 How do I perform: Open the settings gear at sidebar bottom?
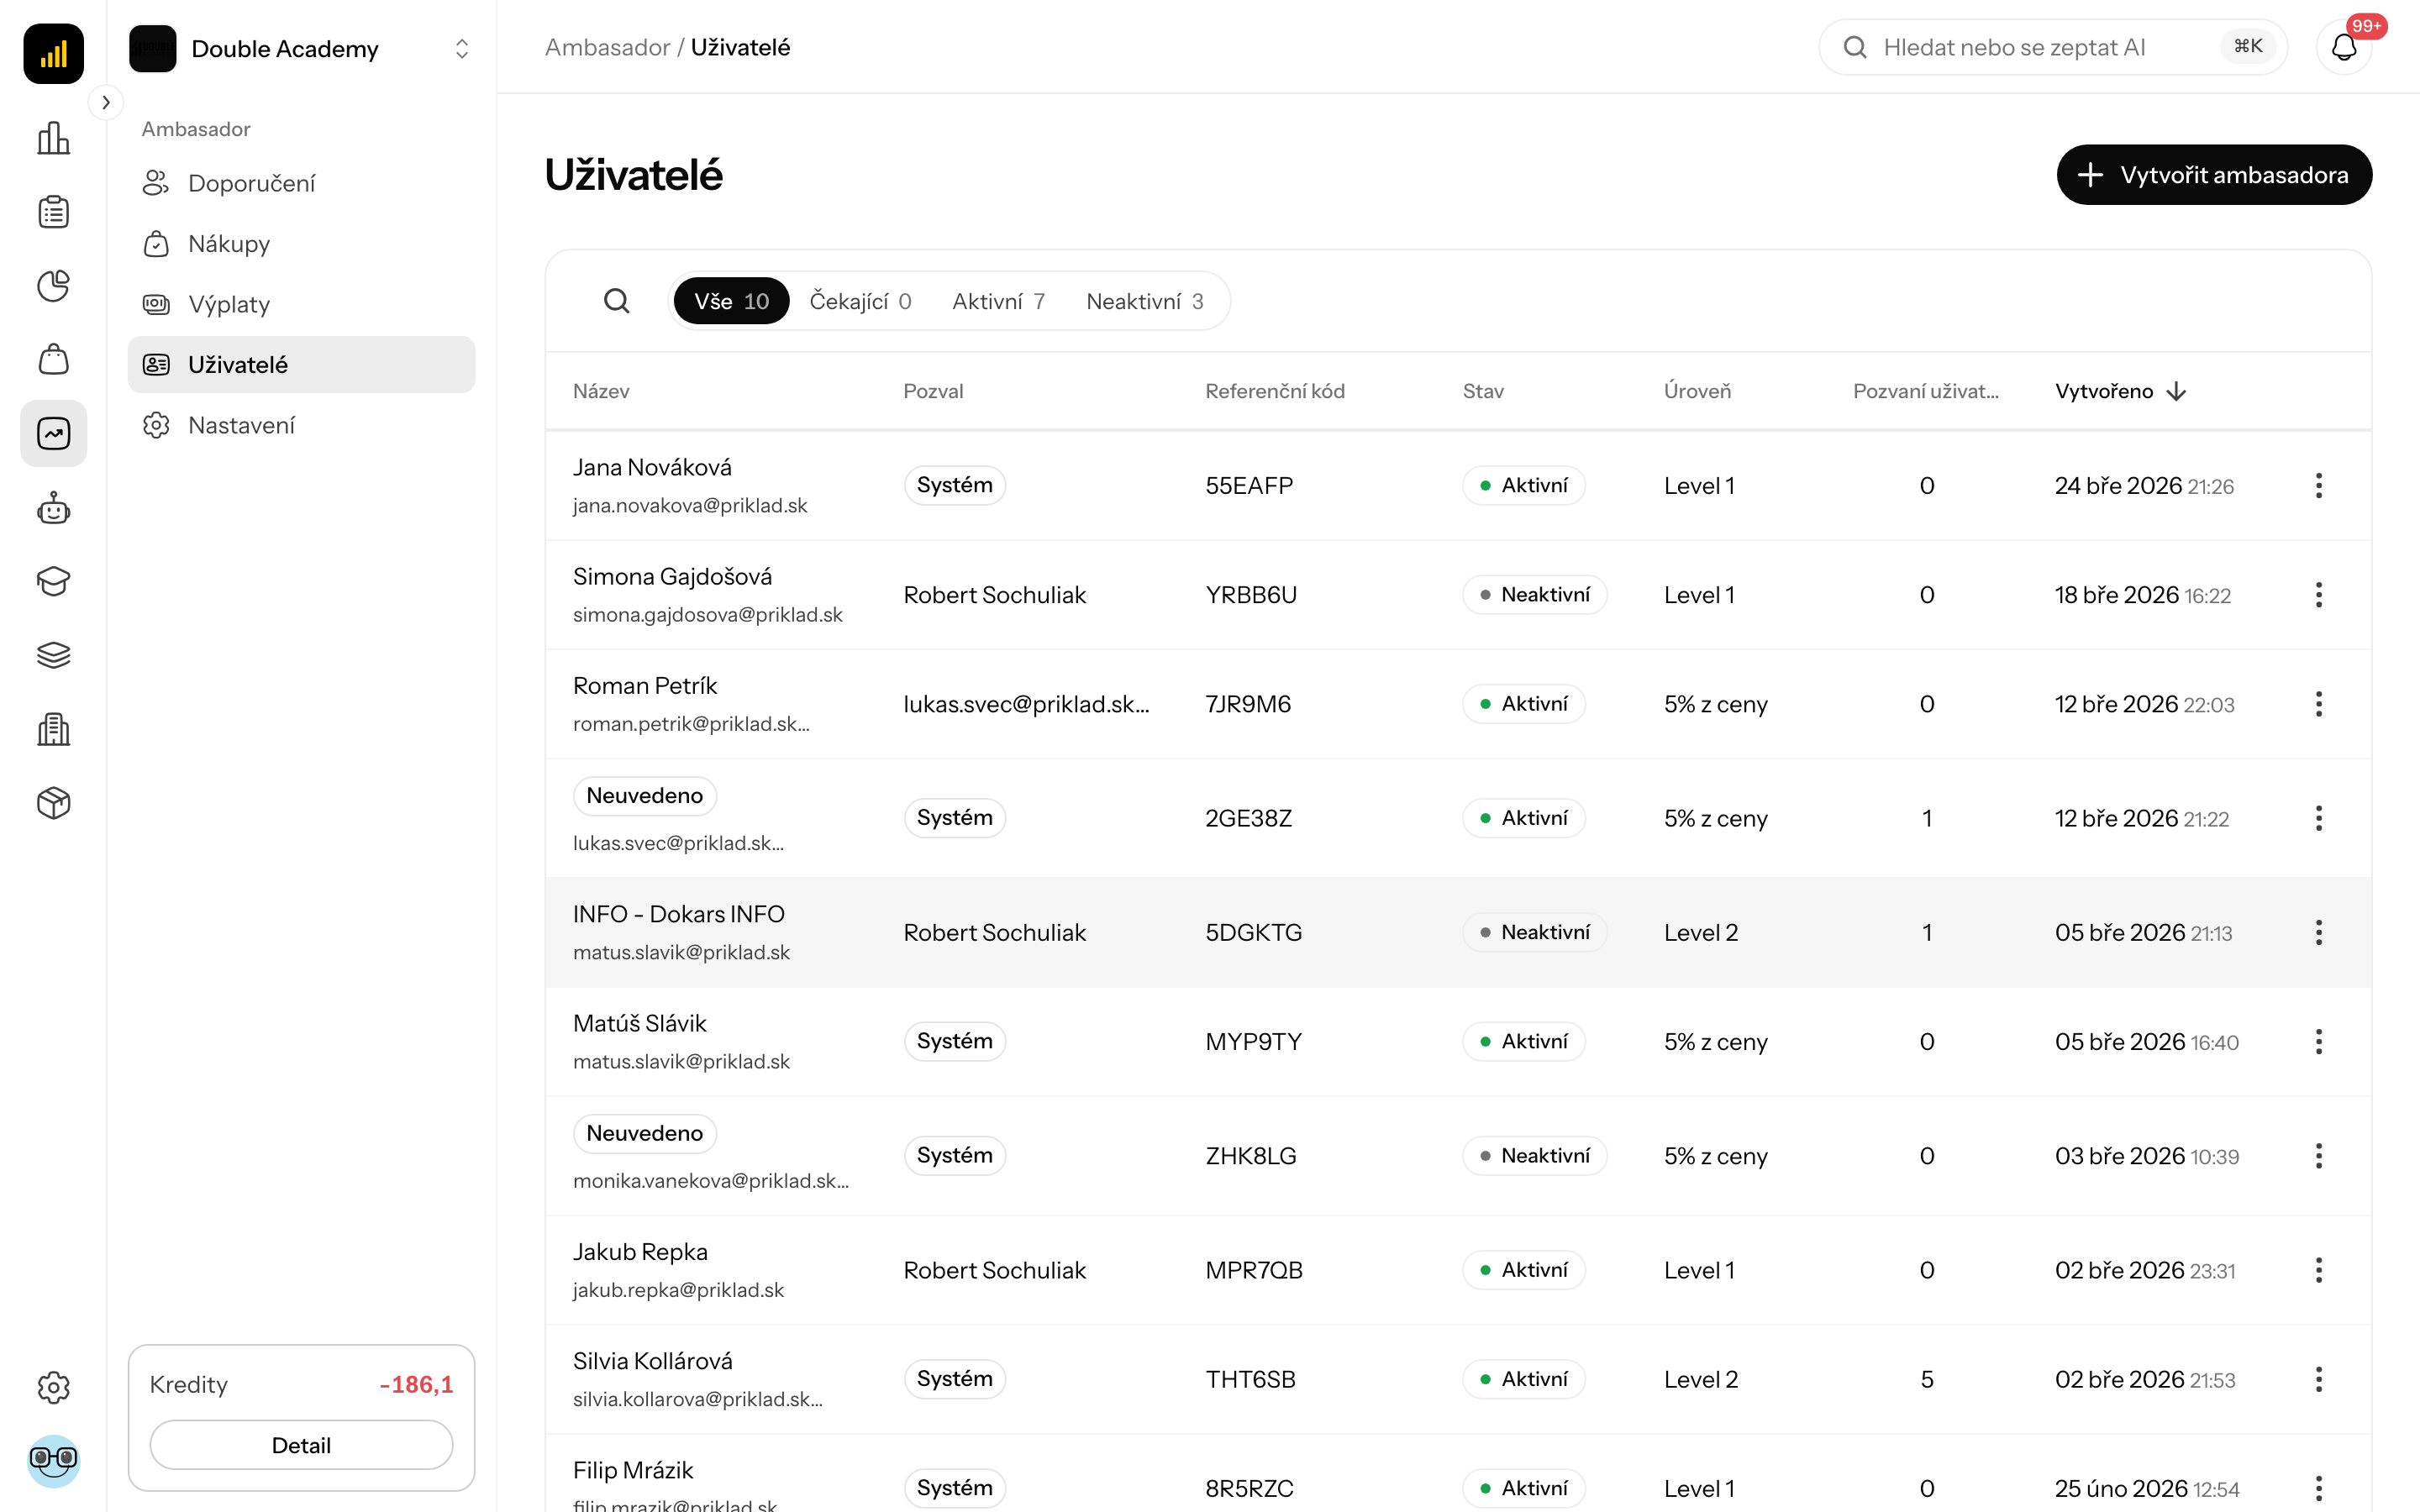pyautogui.click(x=53, y=1387)
